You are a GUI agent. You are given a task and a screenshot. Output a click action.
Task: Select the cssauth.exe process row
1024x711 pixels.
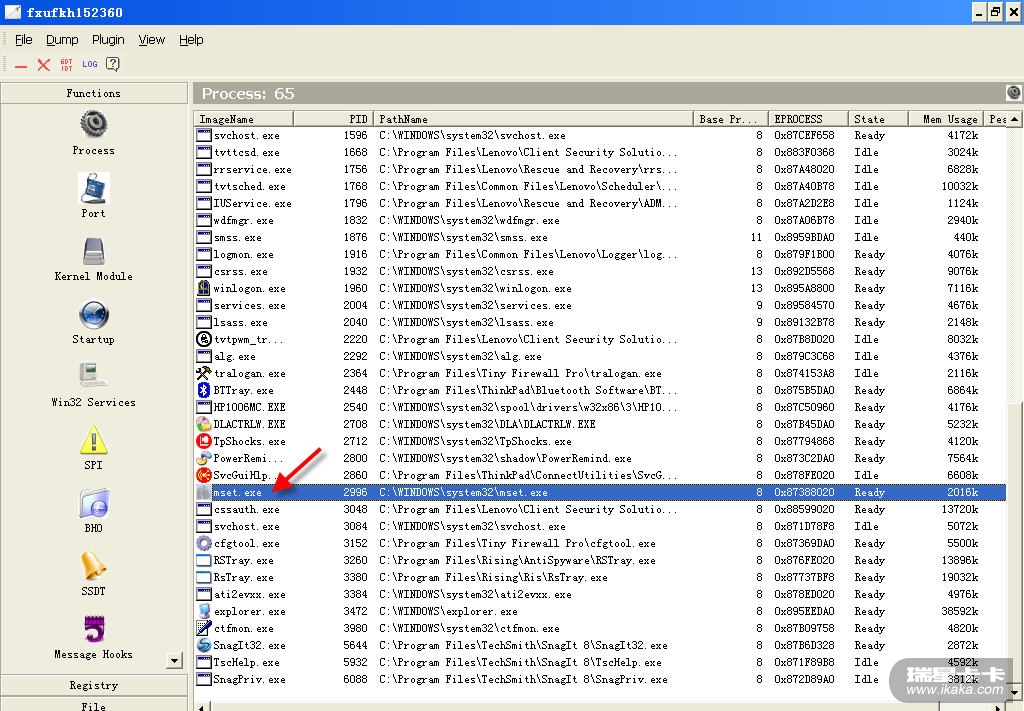pyautogui.click(x=600, y=509)
